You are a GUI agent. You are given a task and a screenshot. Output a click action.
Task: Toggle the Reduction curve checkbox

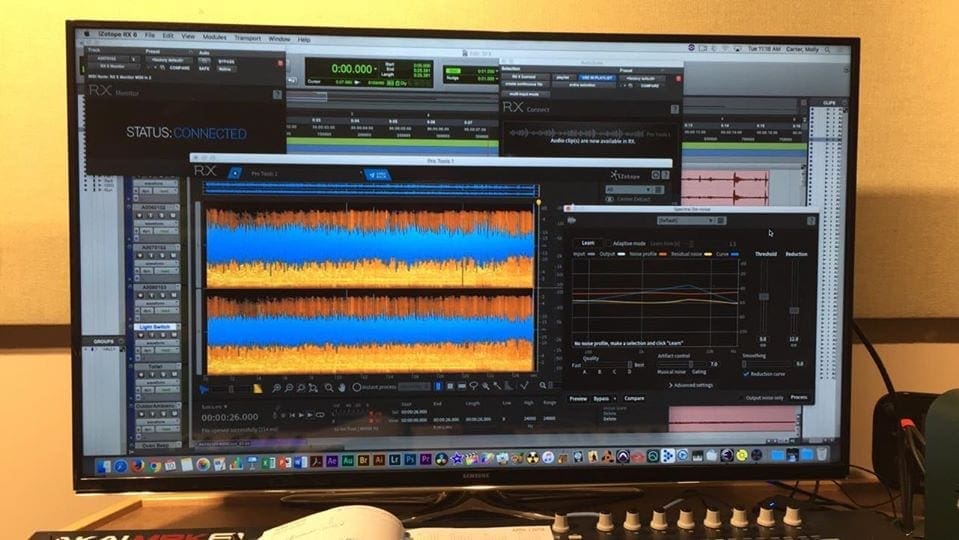(746, 374)
